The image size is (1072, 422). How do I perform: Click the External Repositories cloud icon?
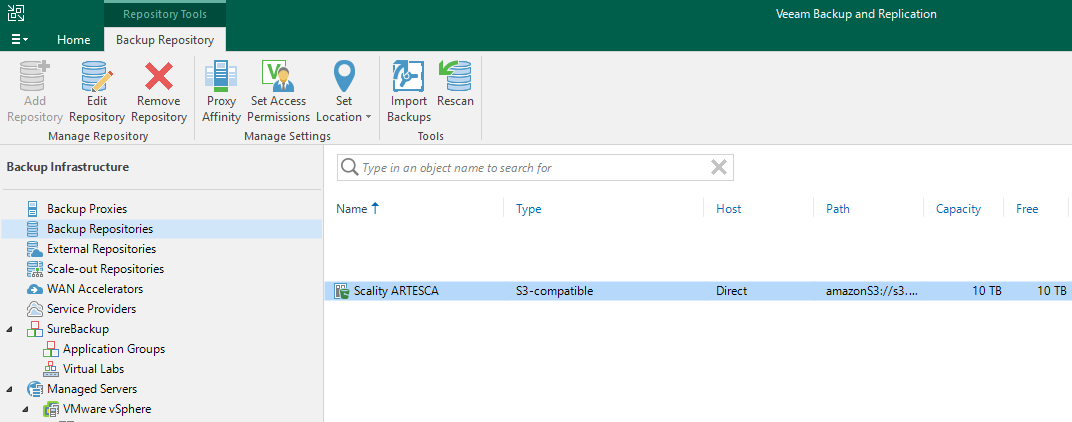34,249
